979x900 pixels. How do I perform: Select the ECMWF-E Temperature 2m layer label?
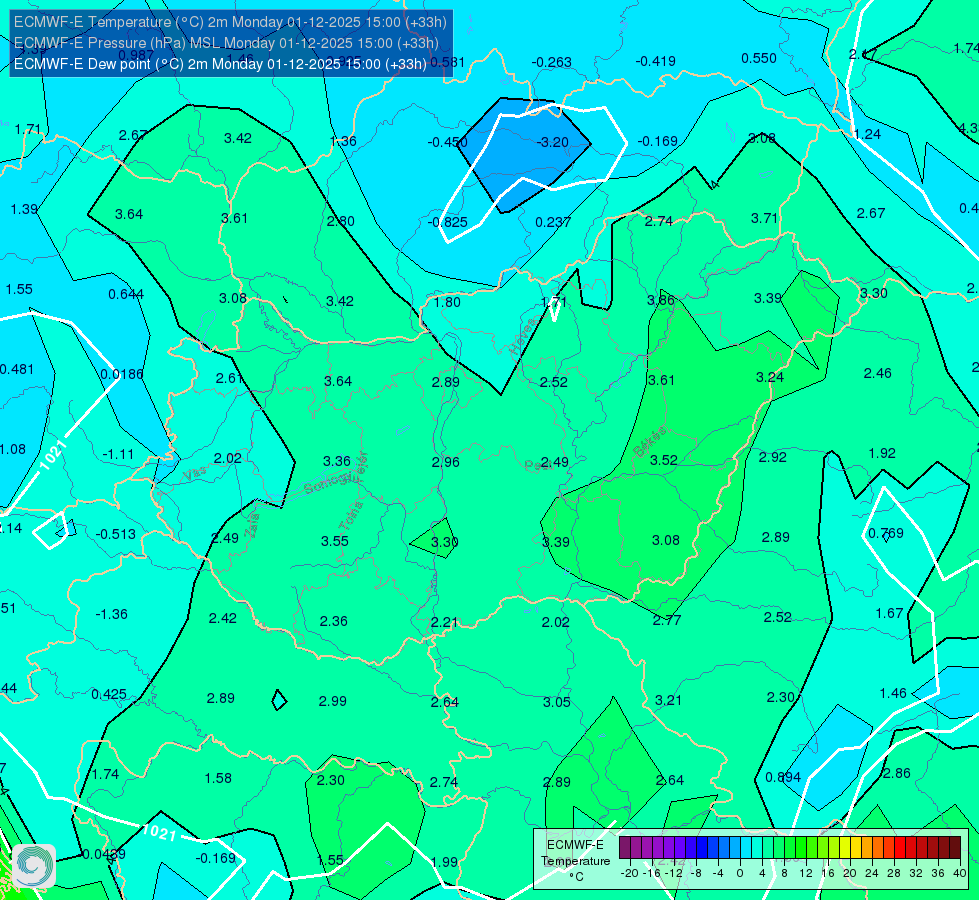click(x=230, y=22)
